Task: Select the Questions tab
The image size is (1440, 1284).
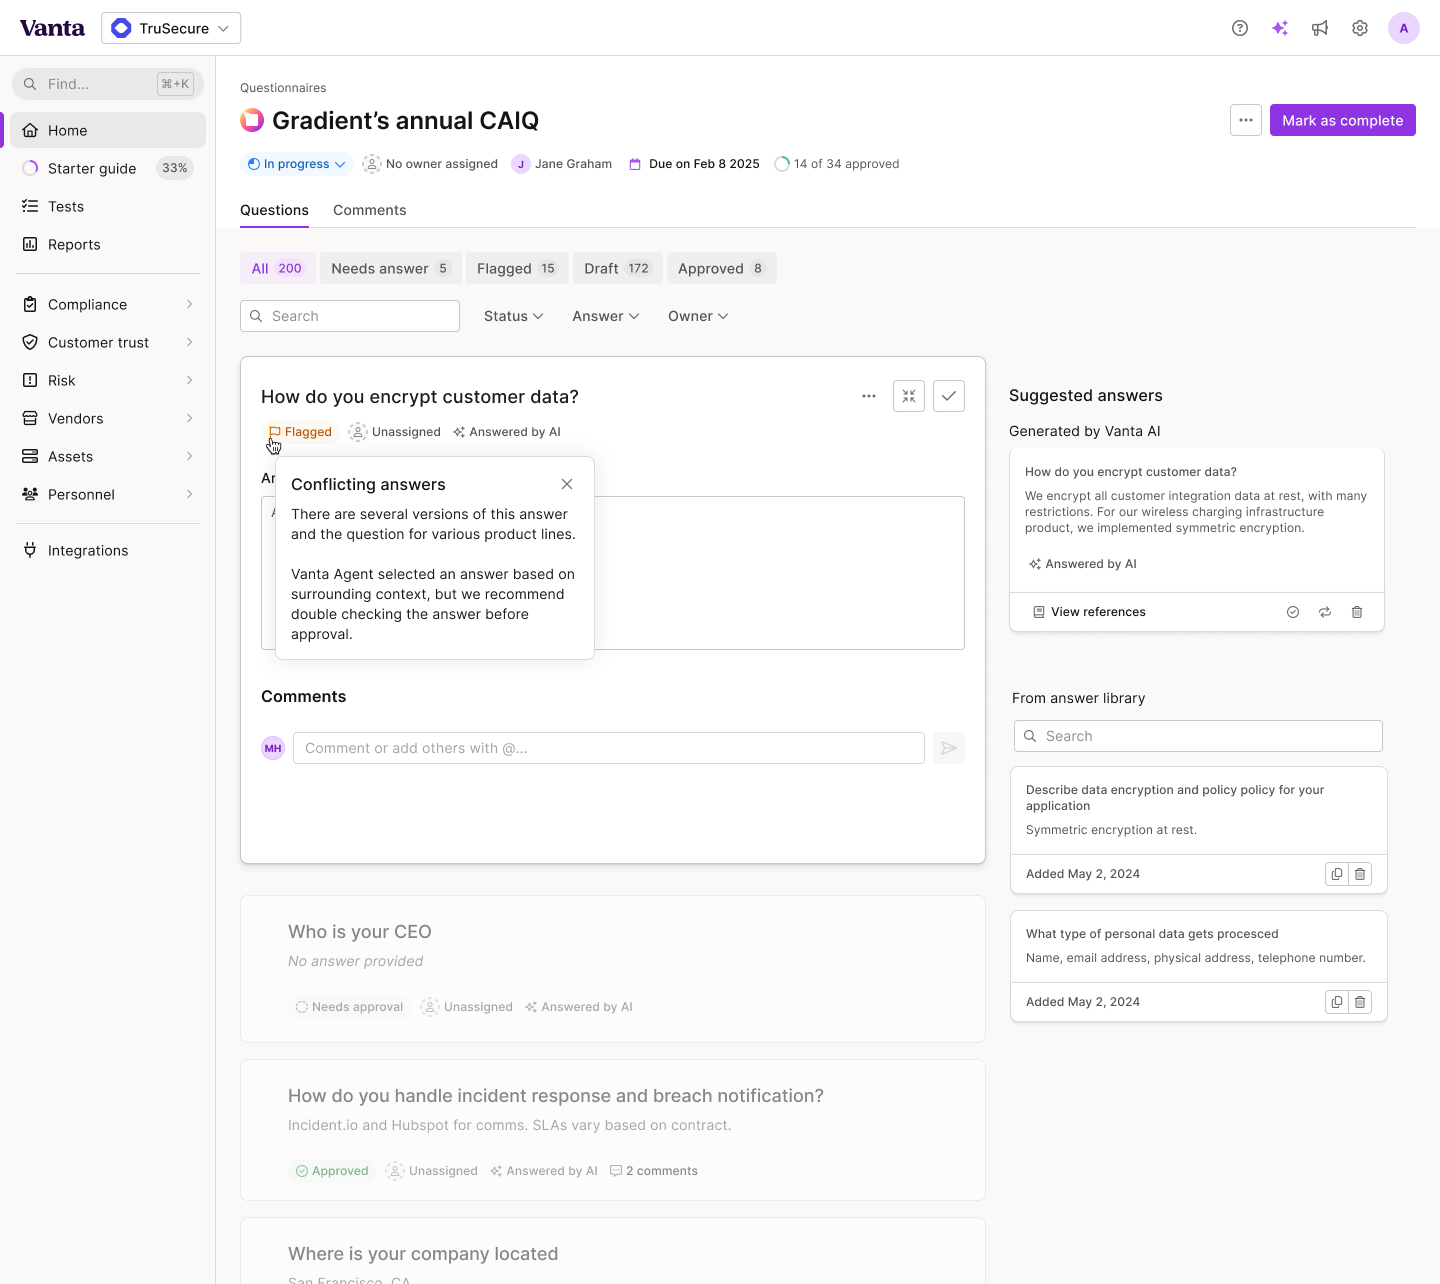Action: 274,210
